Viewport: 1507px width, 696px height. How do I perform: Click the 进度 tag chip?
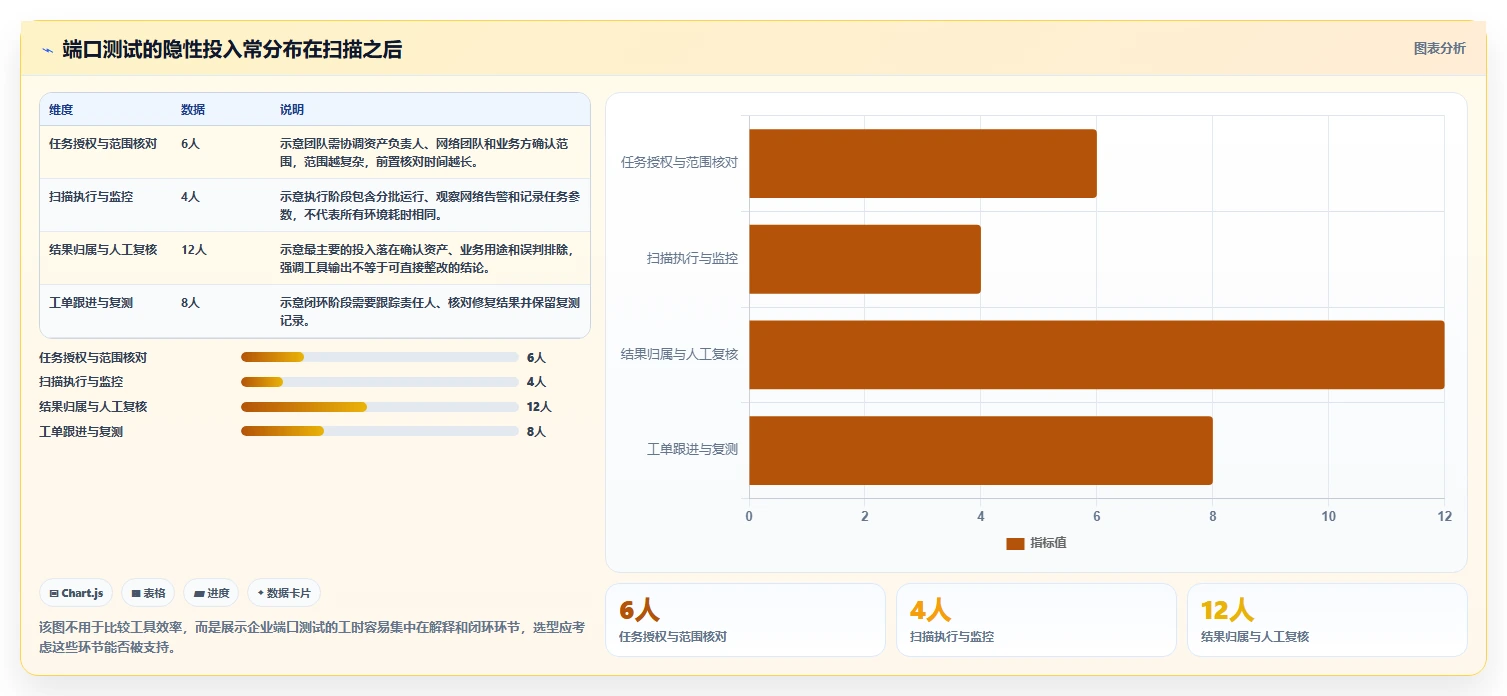pyautogui.click(x=211, y=593)
